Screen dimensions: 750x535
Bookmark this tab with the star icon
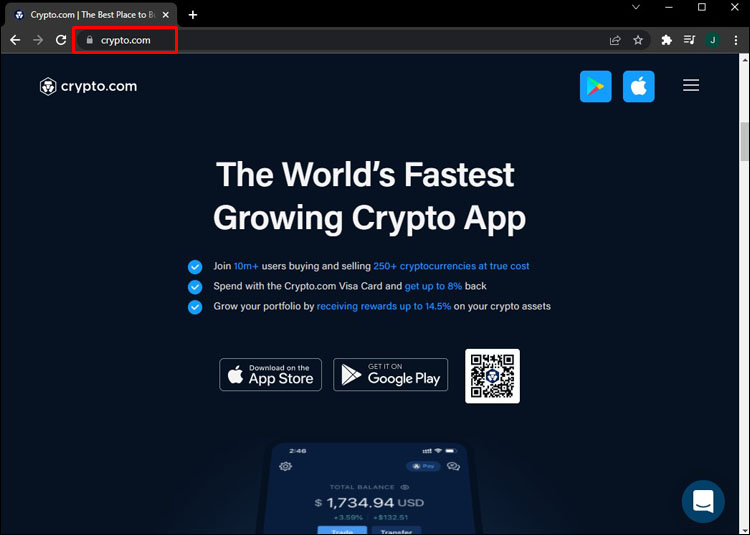tap(638, 40)
